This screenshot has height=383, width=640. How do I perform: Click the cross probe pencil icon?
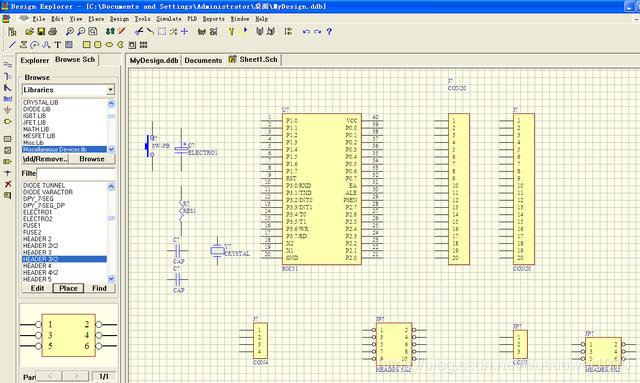[x=122, y=31]
